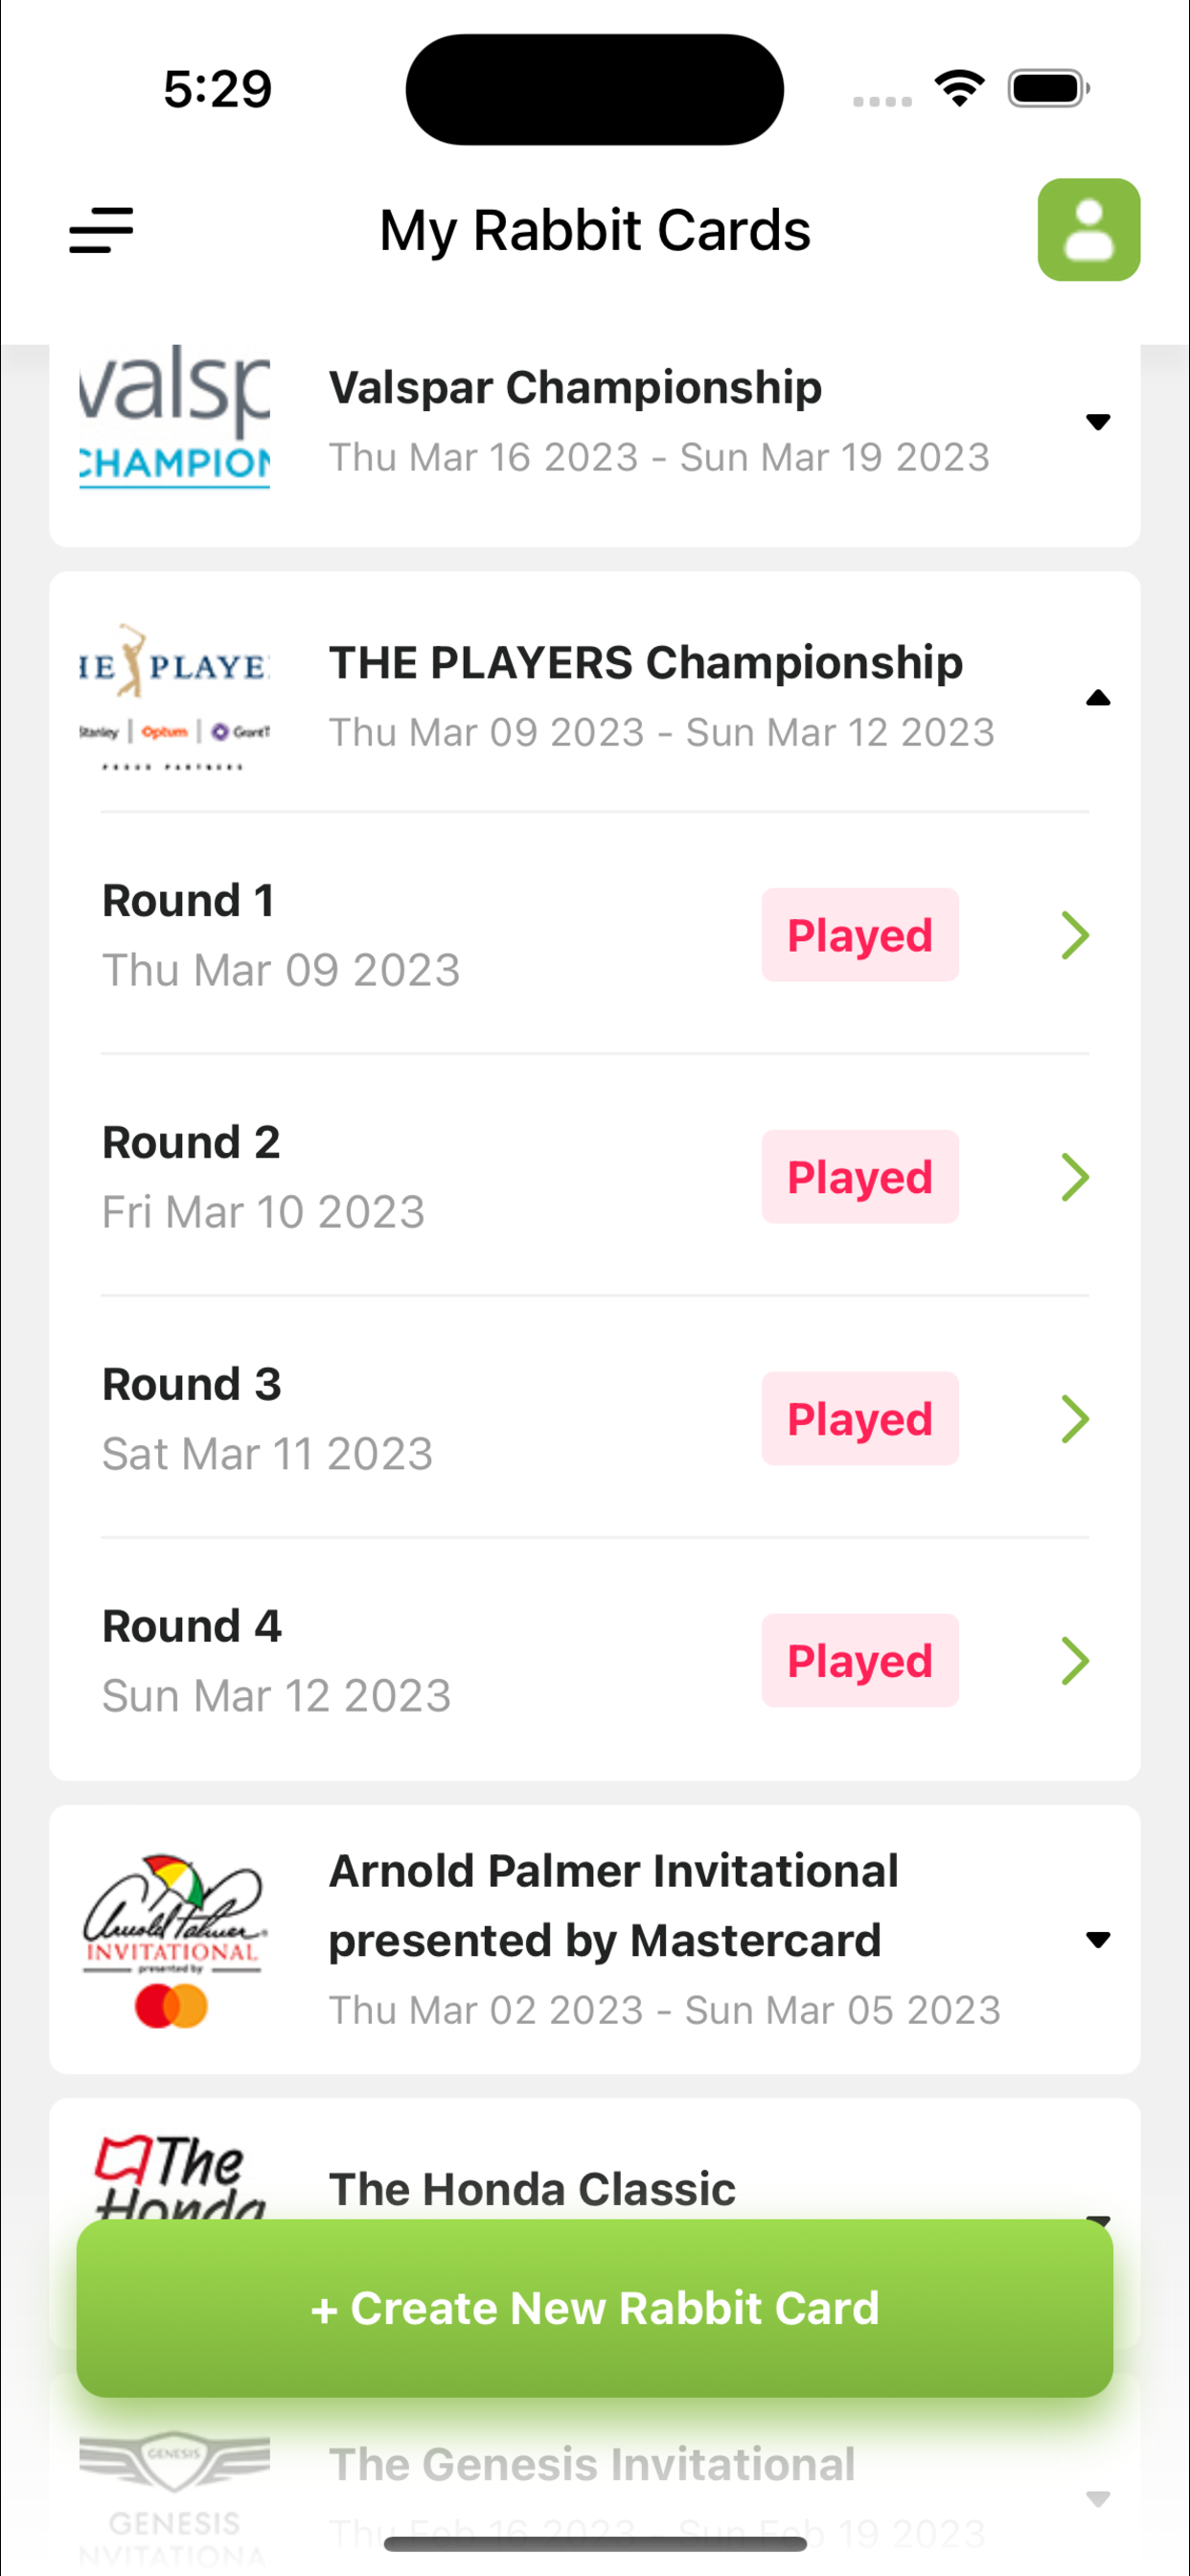Open Round 2 Fri Mar 10 2023
The width and height of the screenshot is (1190, 2576).
coord(595,1177)
